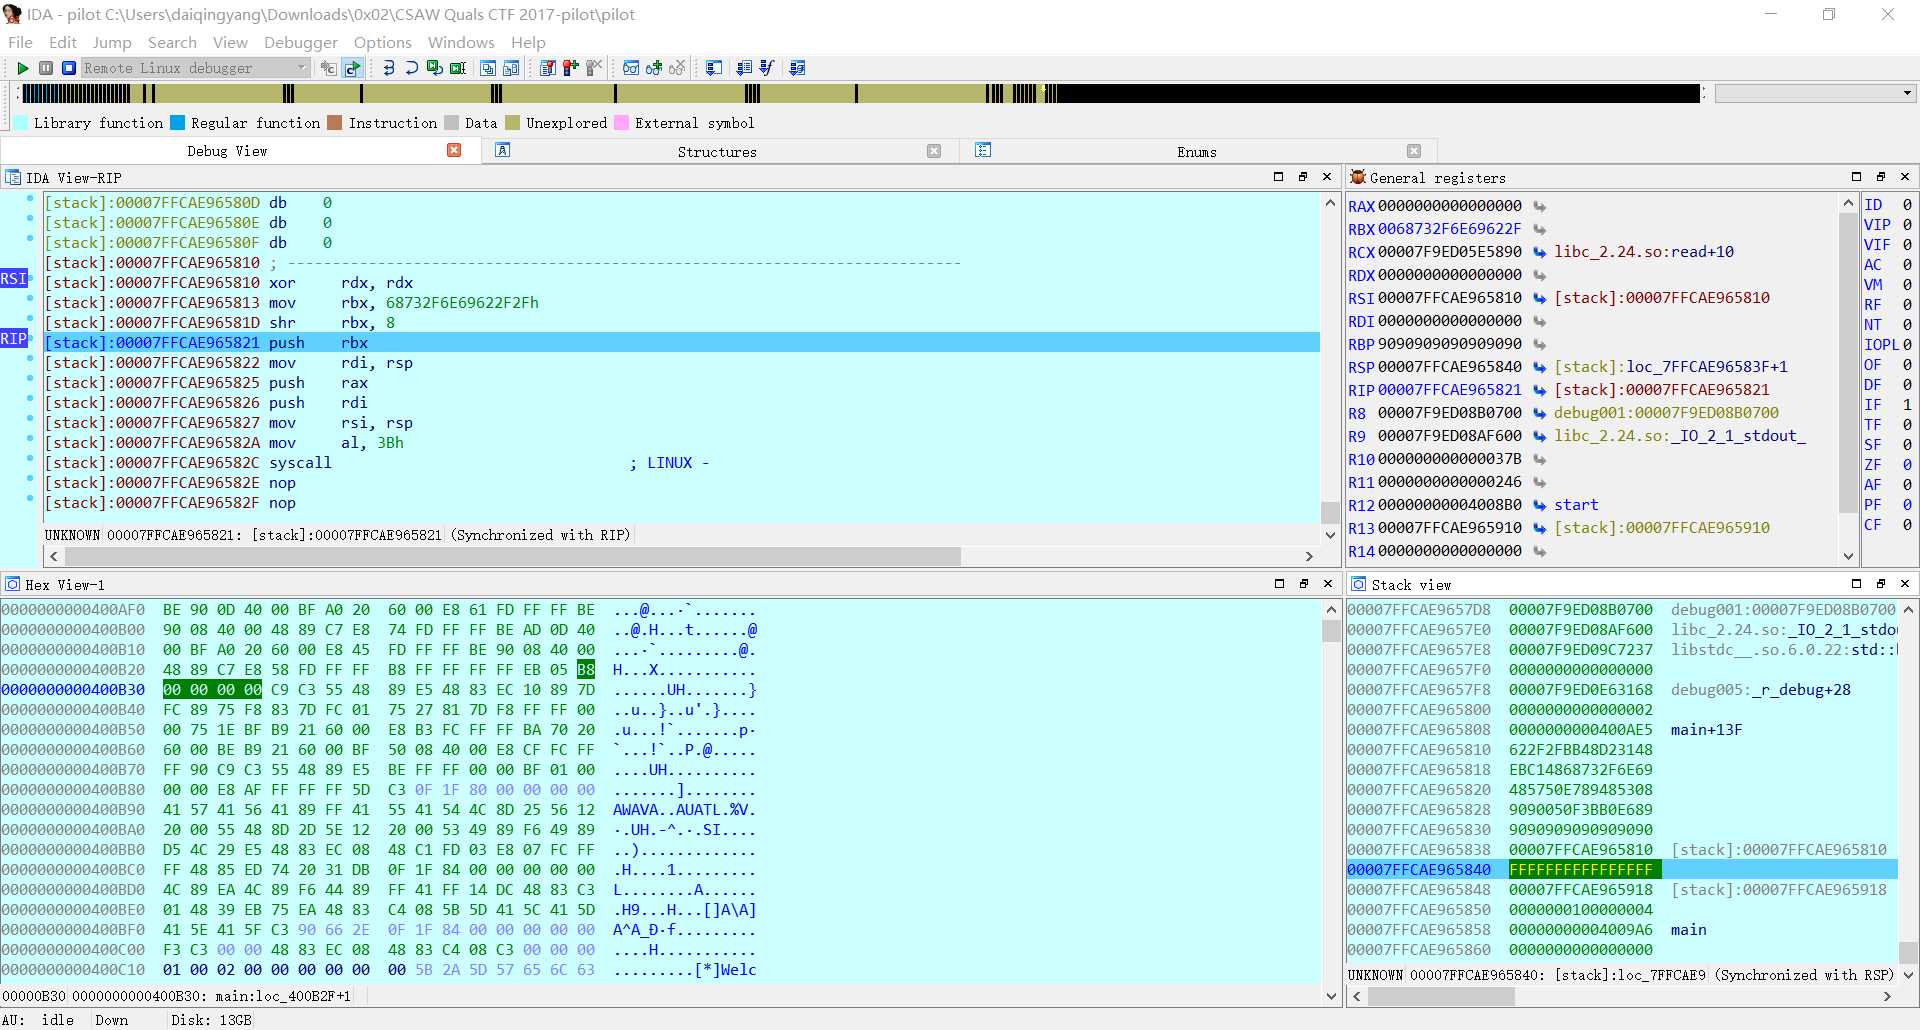The height and width of the screenshot is (1030, 1920).
Task: Select the syscall instruction line
Action: pos(682,463)
